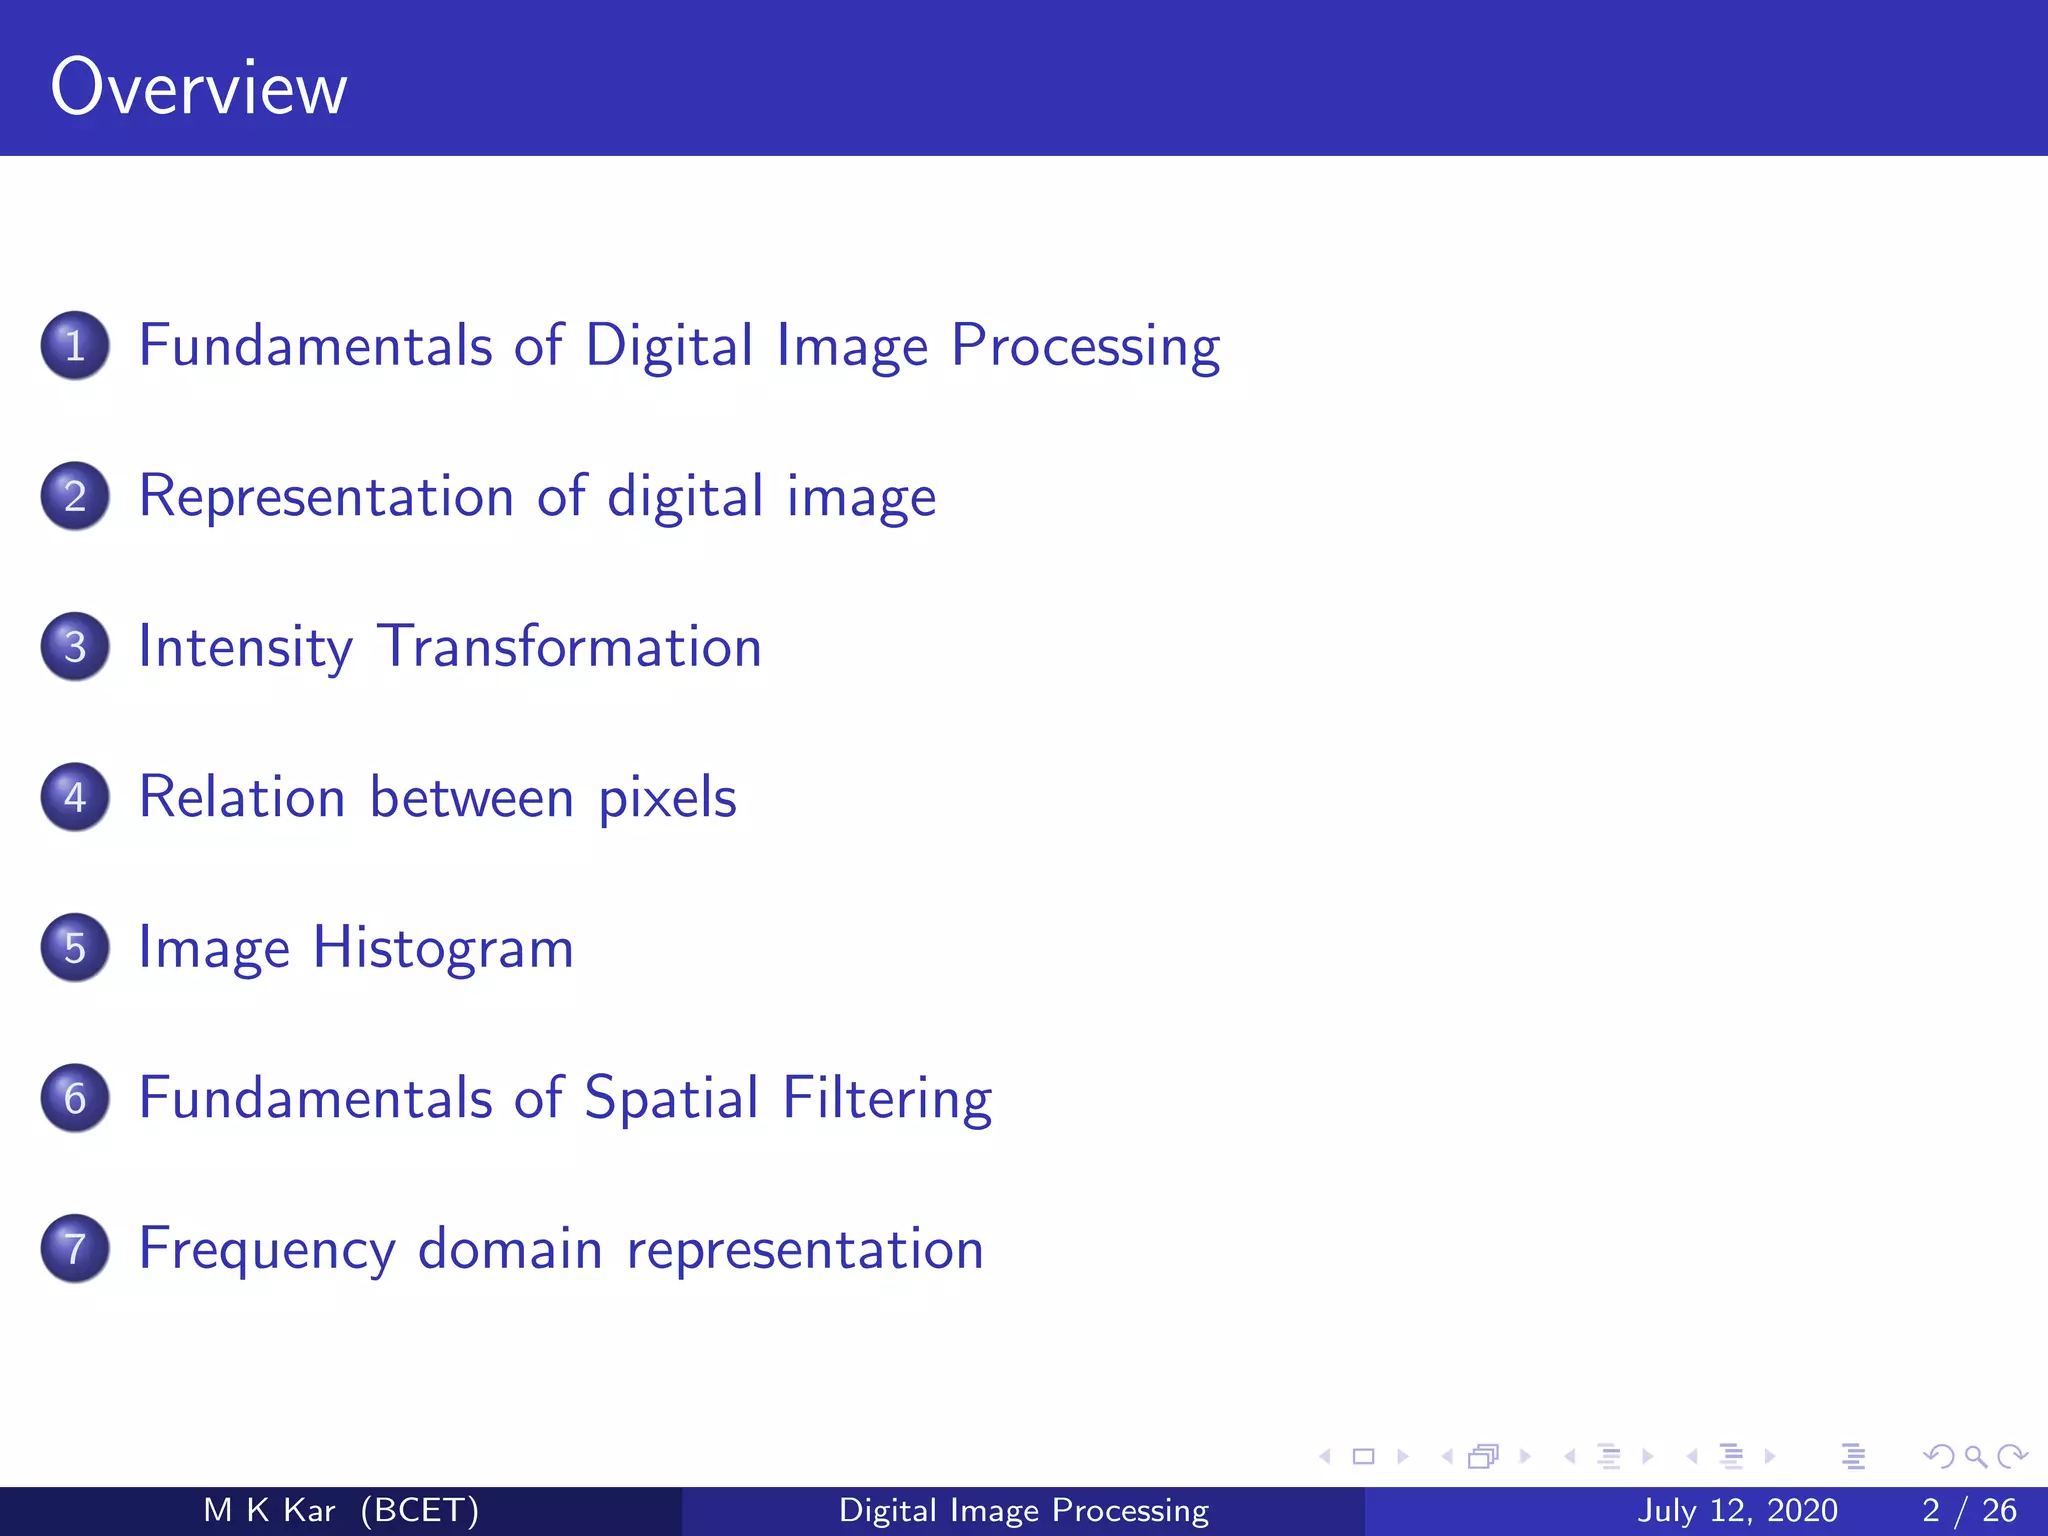
Task: Click the date July 12, 2020 in footer
Action: pyautogui.click(x=1737, y=1510)
